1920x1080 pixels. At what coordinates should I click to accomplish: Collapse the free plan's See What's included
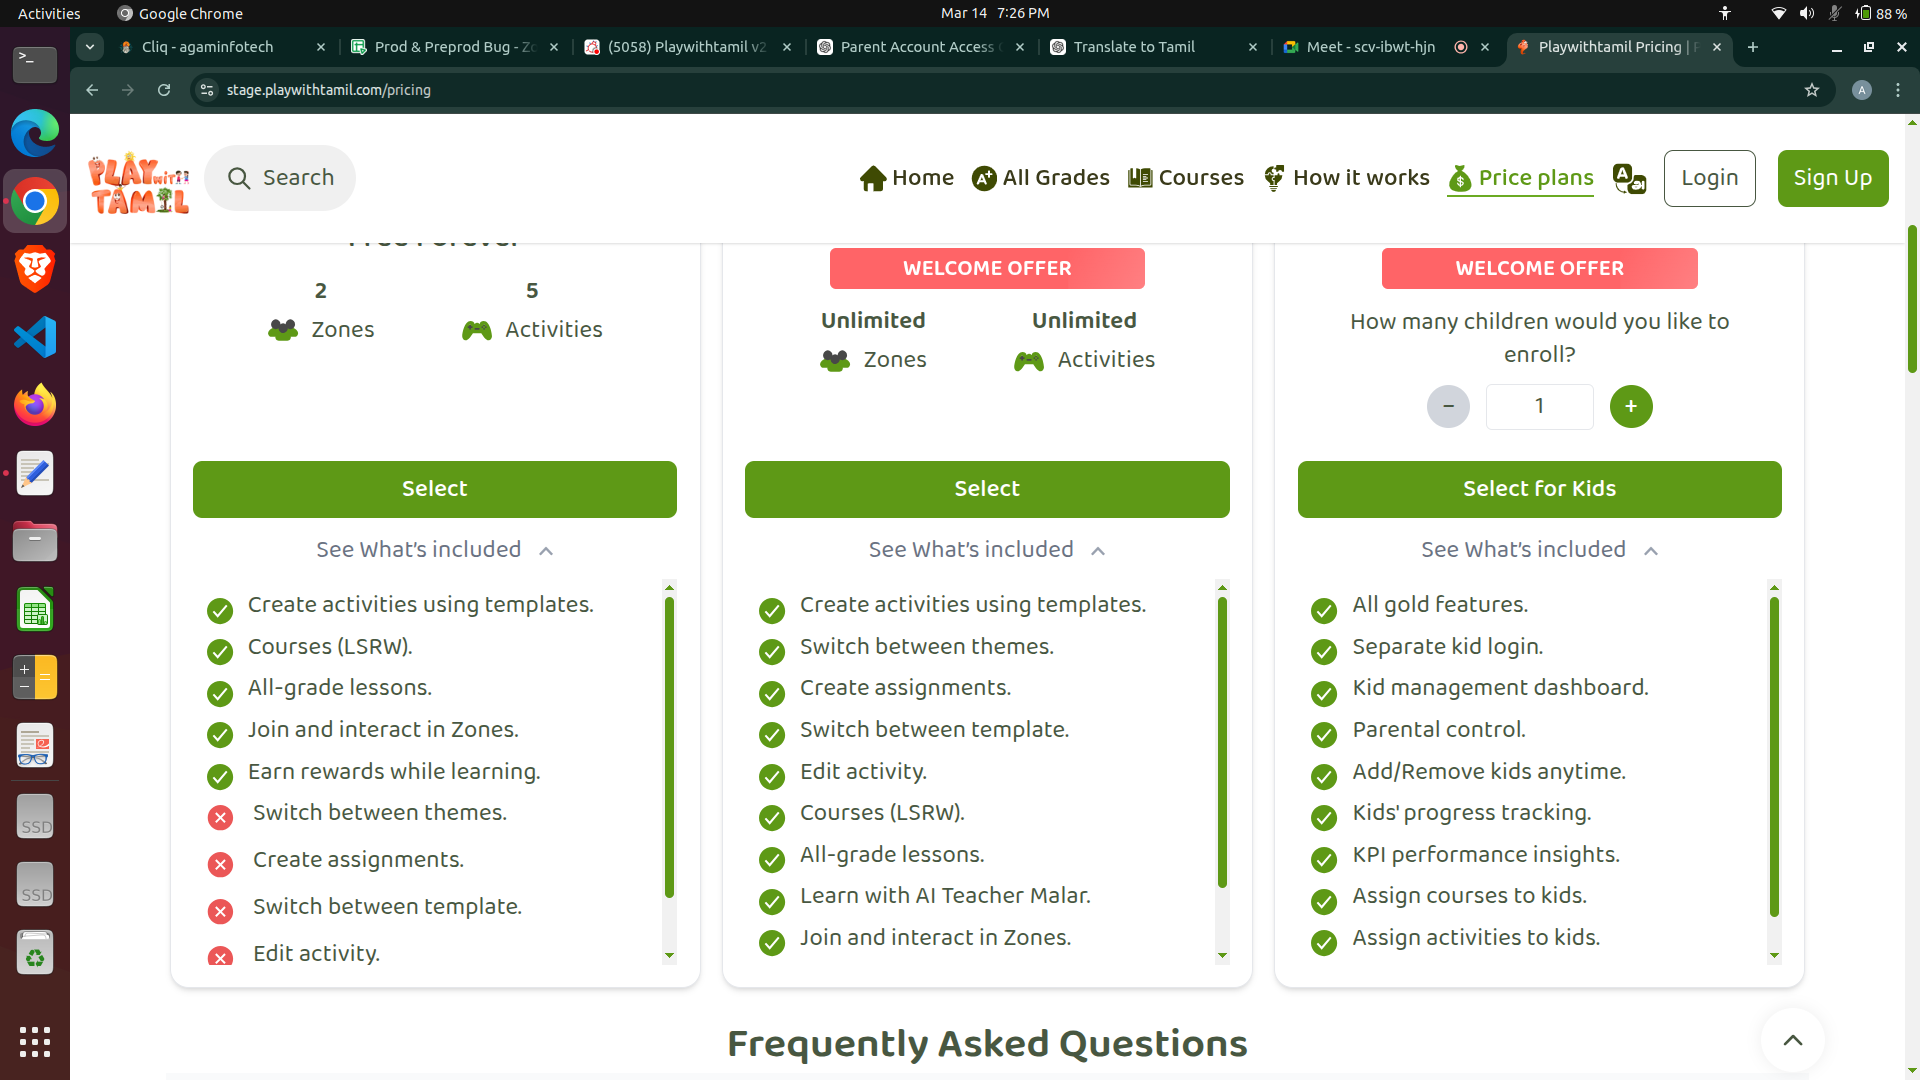(x=434, y=550)
